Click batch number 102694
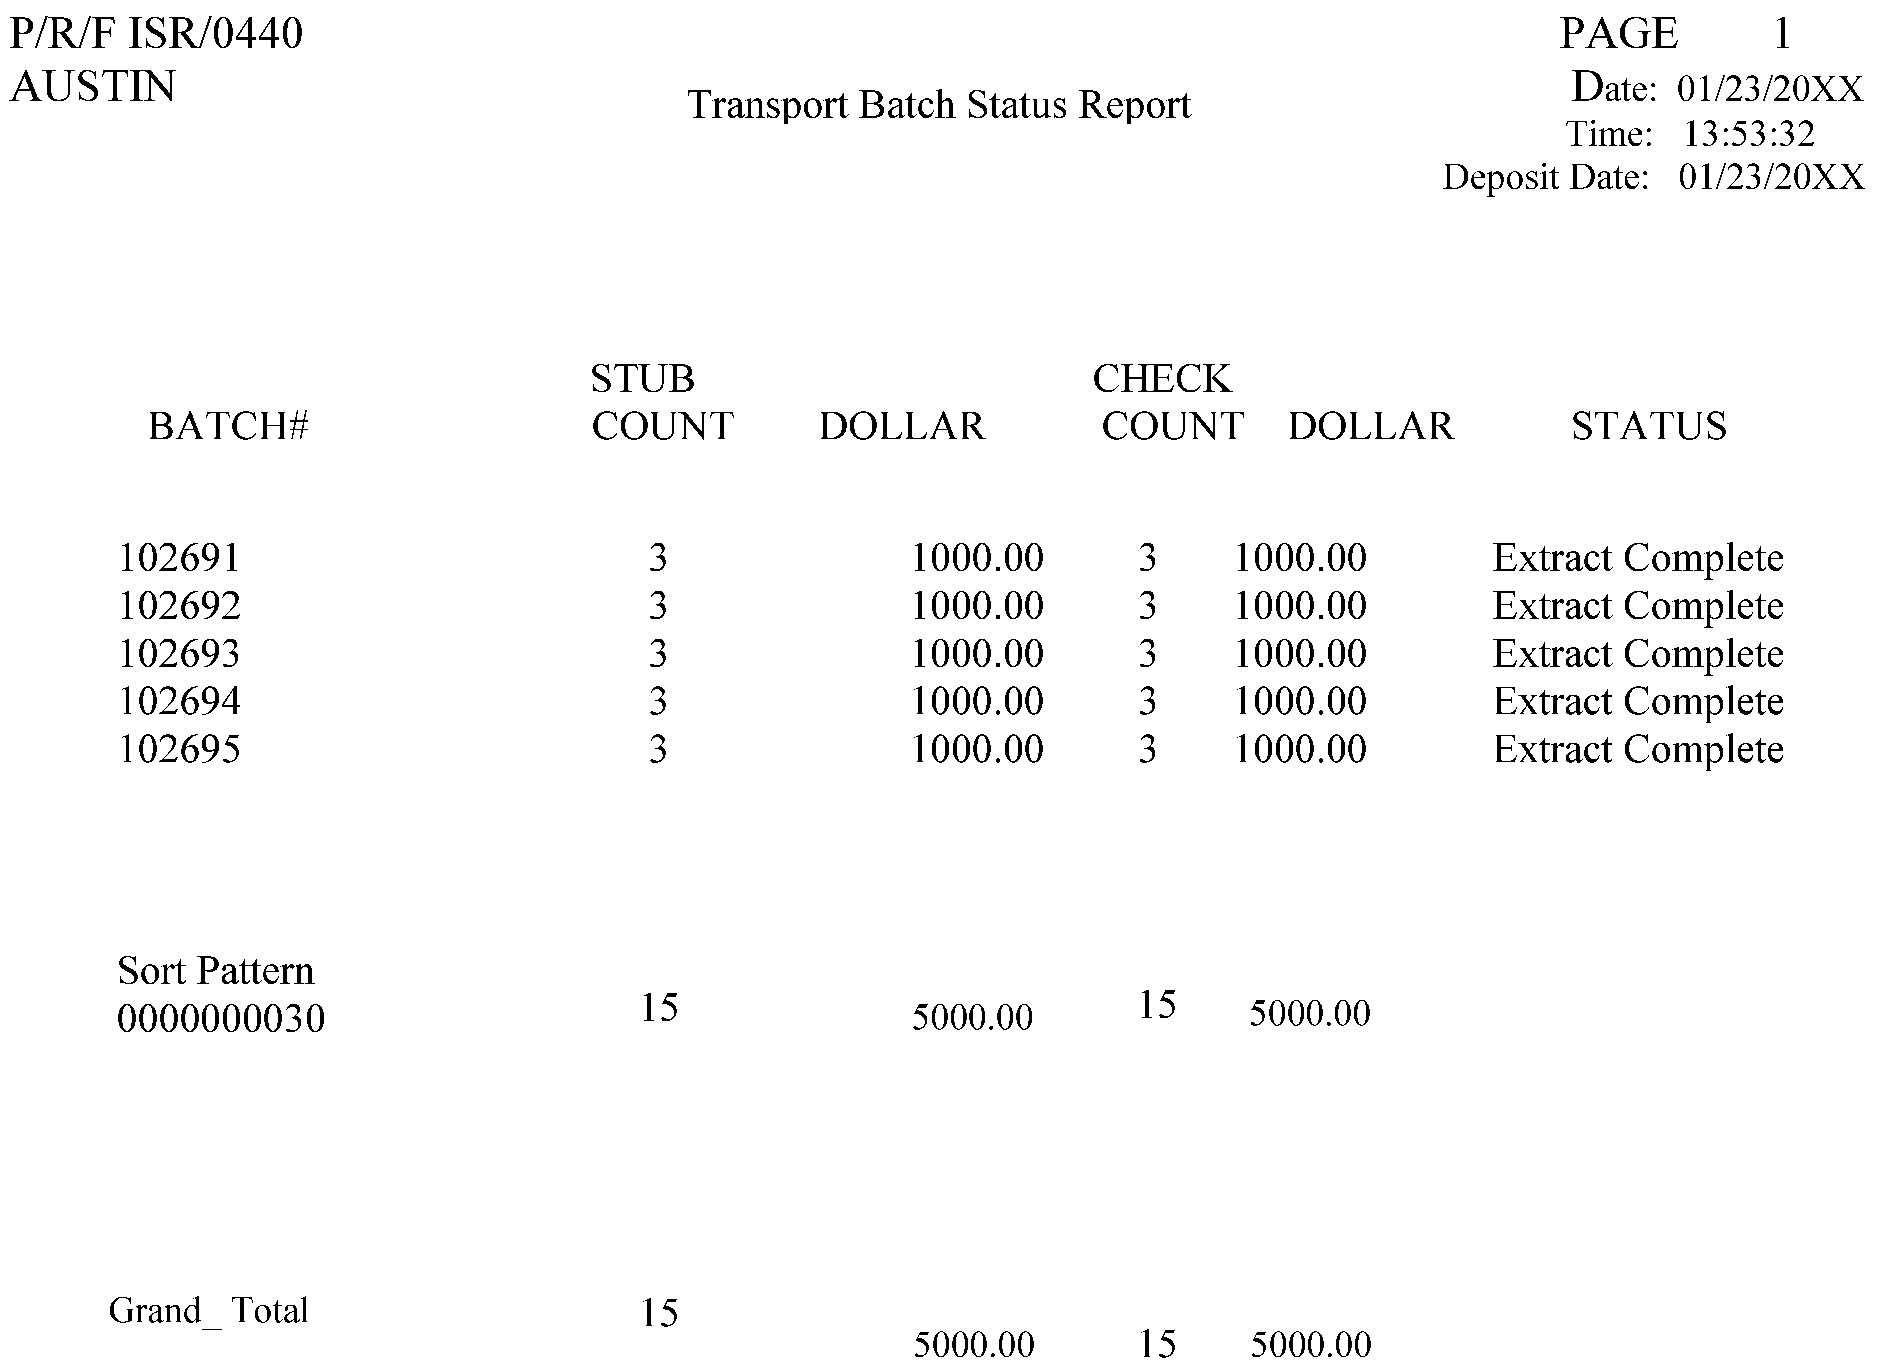This screenshot has height=1371, width=1881. [180, 702]
